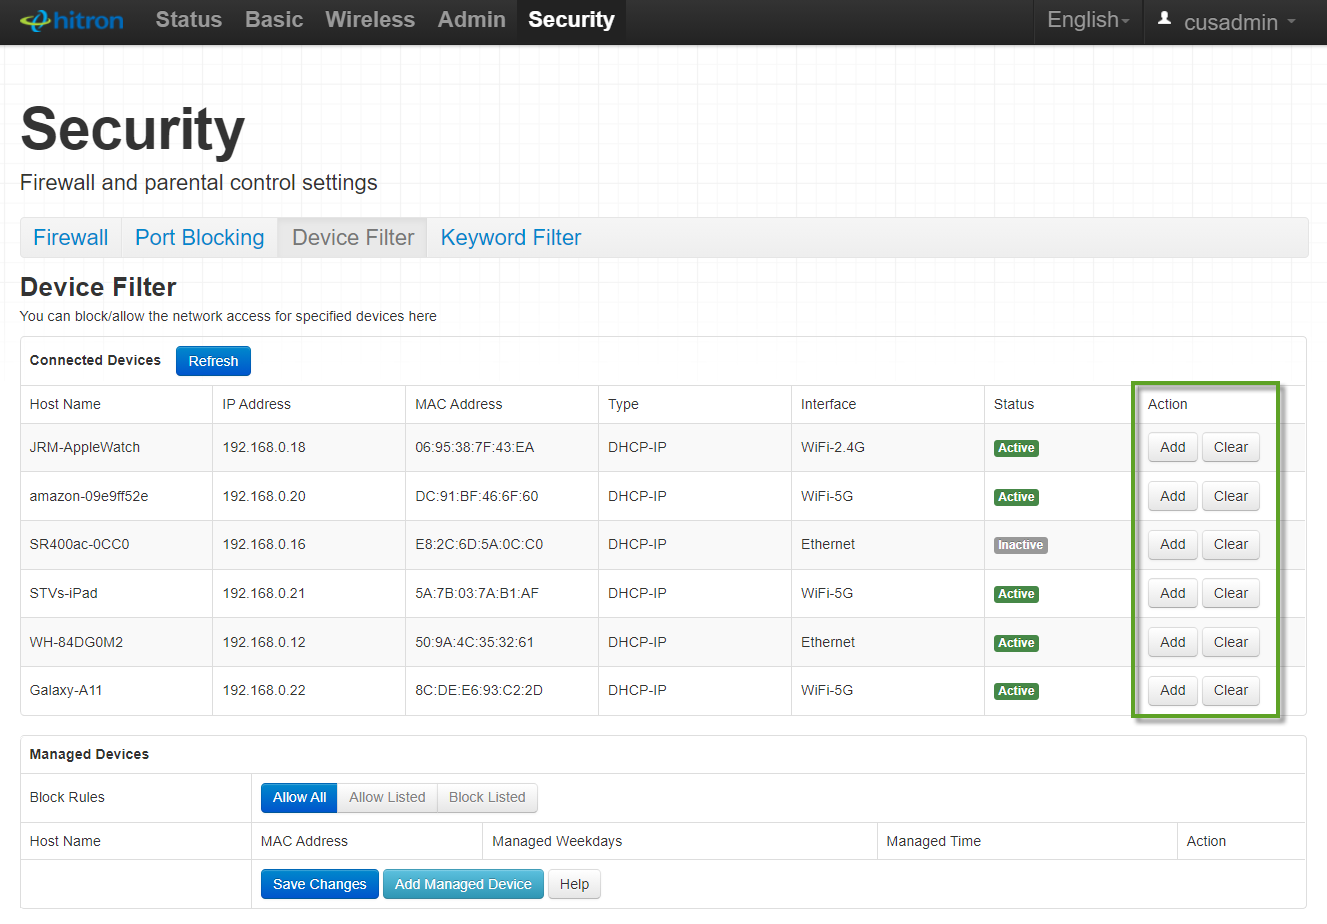Click the Active badge for JRM-AppleWatch
The image size is (1327, 924).
[1016, 448]
